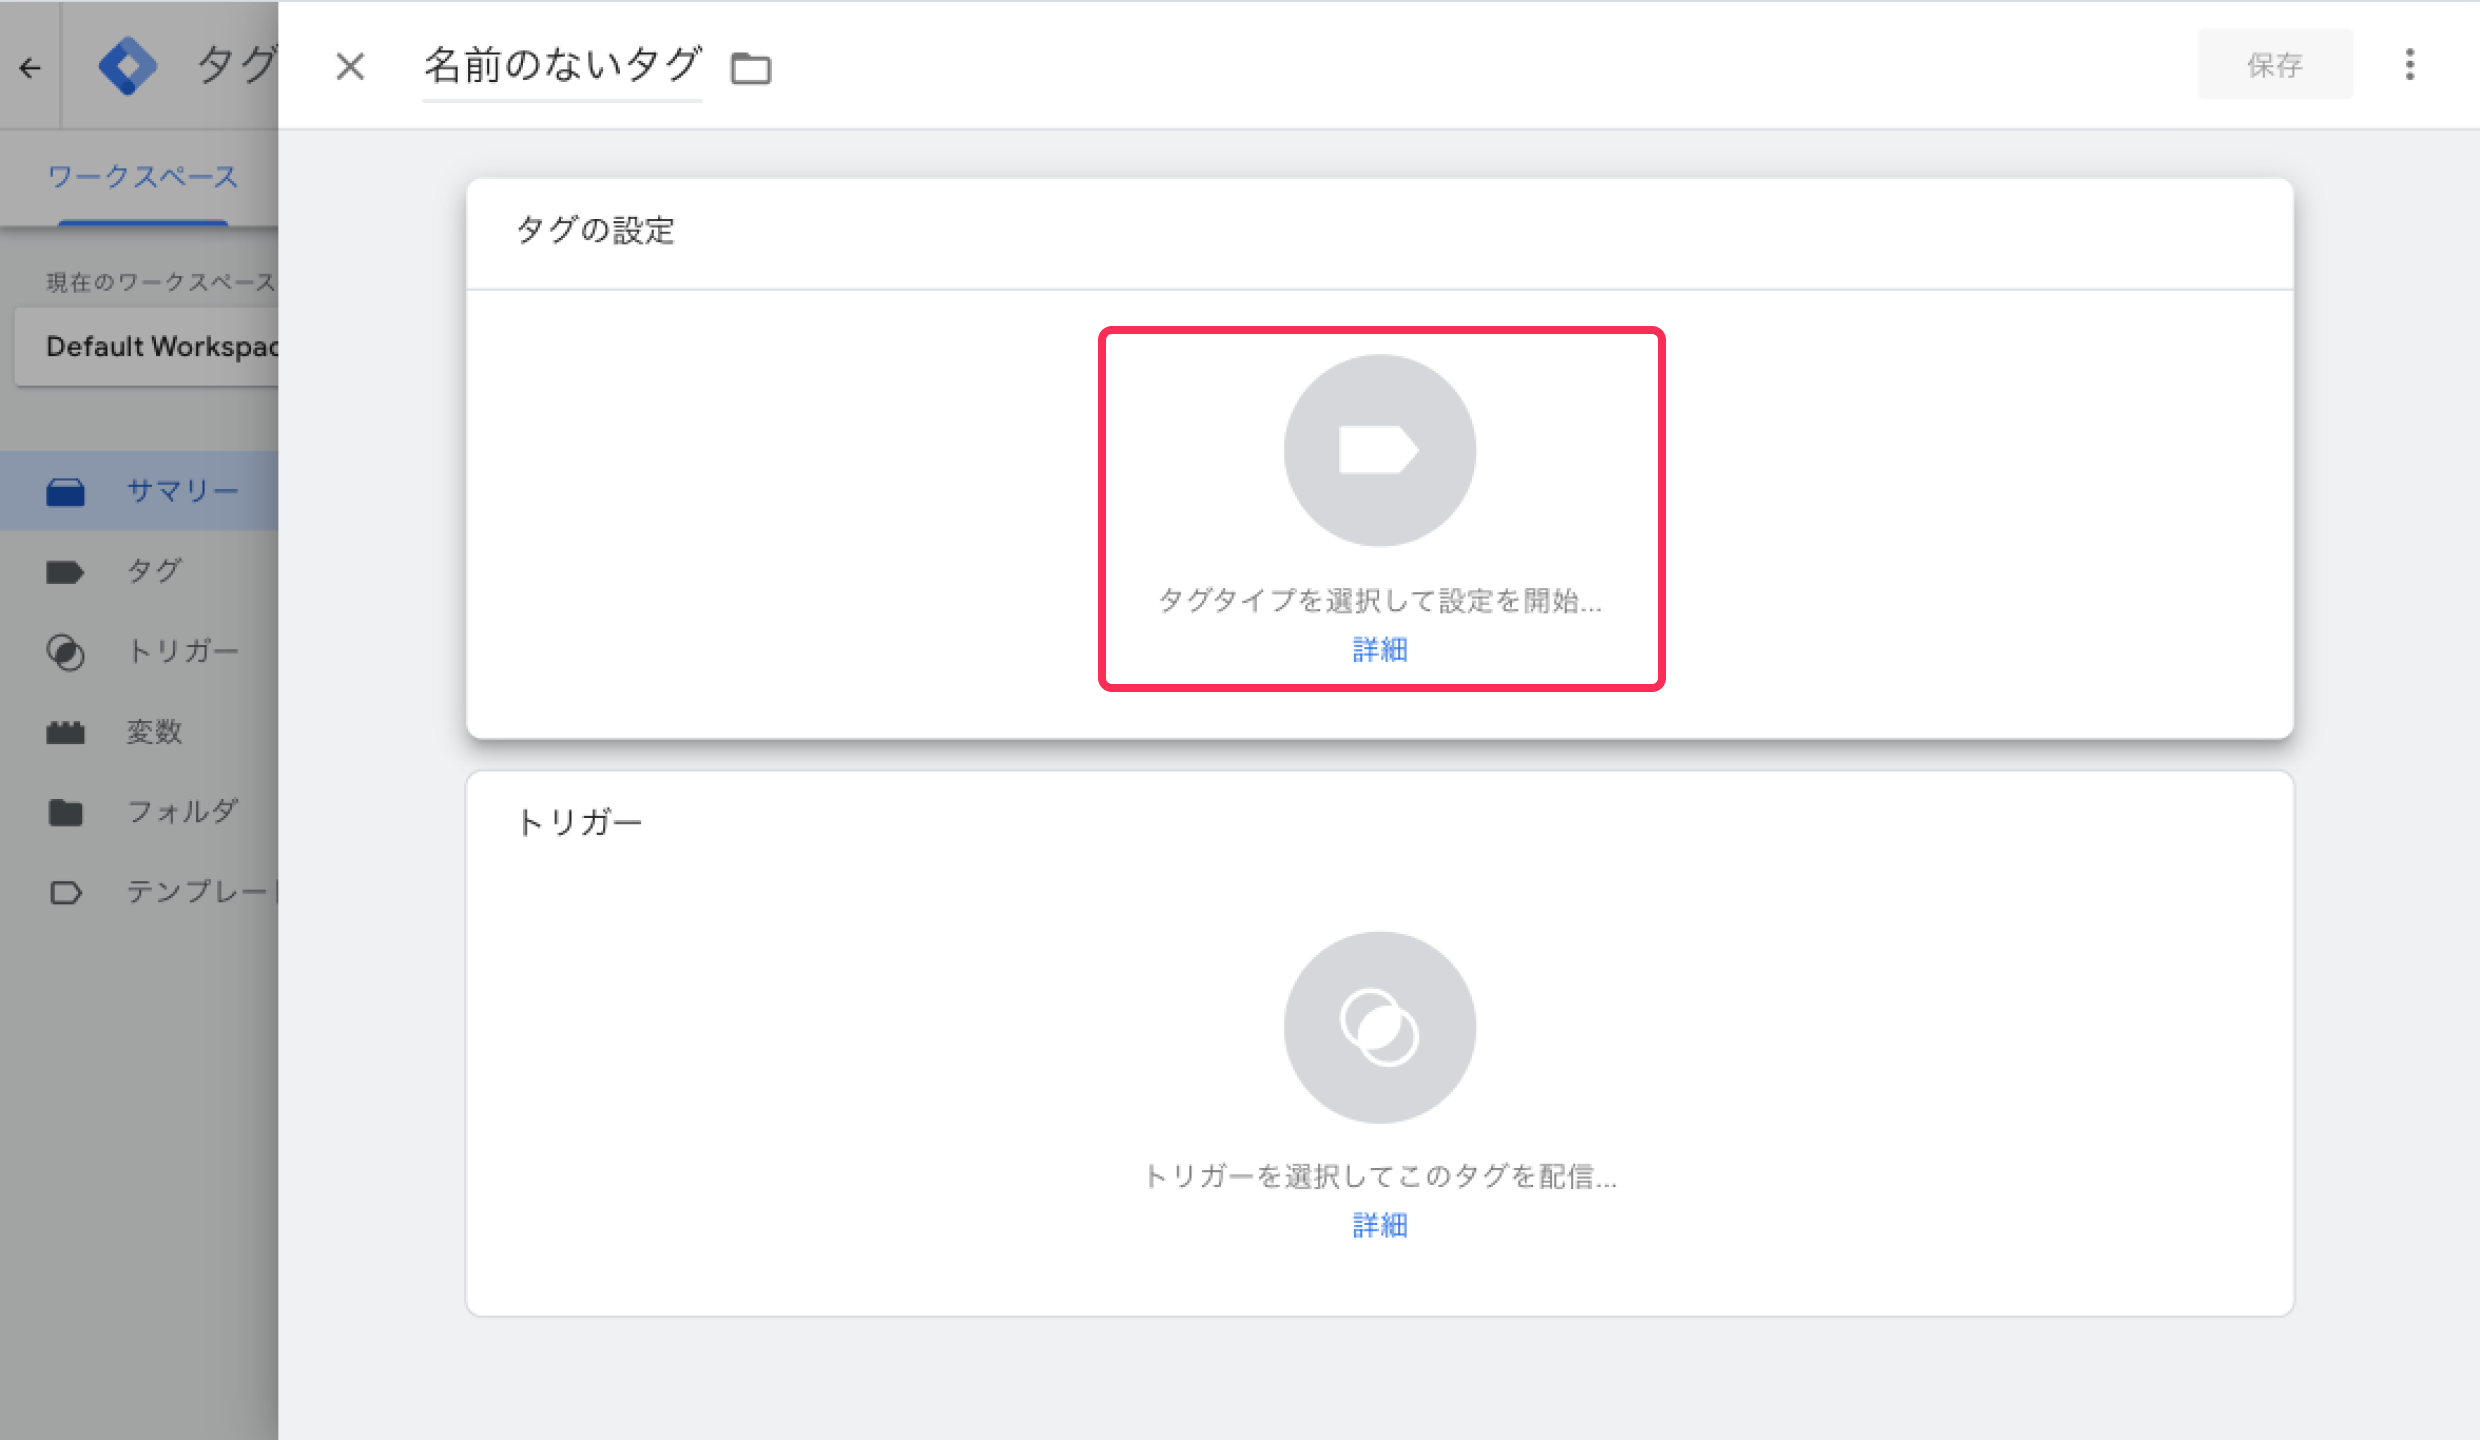Open タグ in the sidebar
Image resolution: width=2480 pixels, height=1440 pixels.
point(153,571)
